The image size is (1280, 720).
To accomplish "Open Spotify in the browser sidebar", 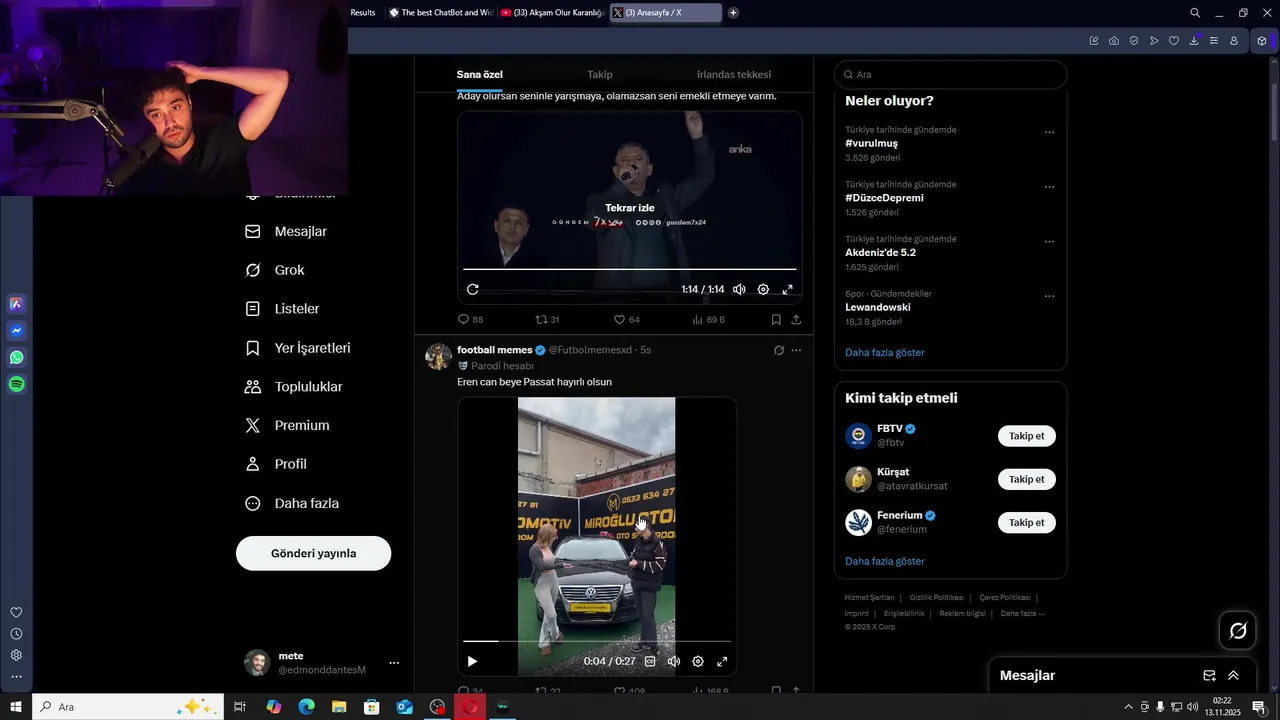I will (x=17, y=384).
